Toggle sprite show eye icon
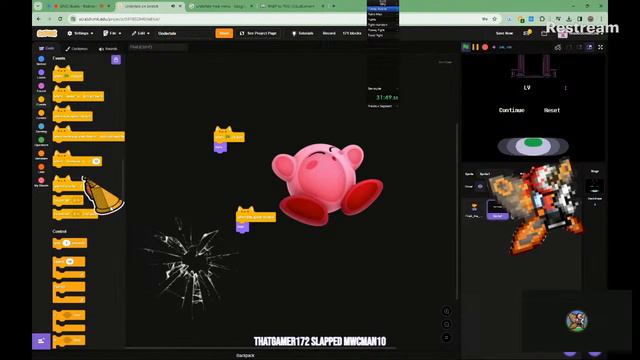This screenshot has width=640, height=360. click(480, 187)
